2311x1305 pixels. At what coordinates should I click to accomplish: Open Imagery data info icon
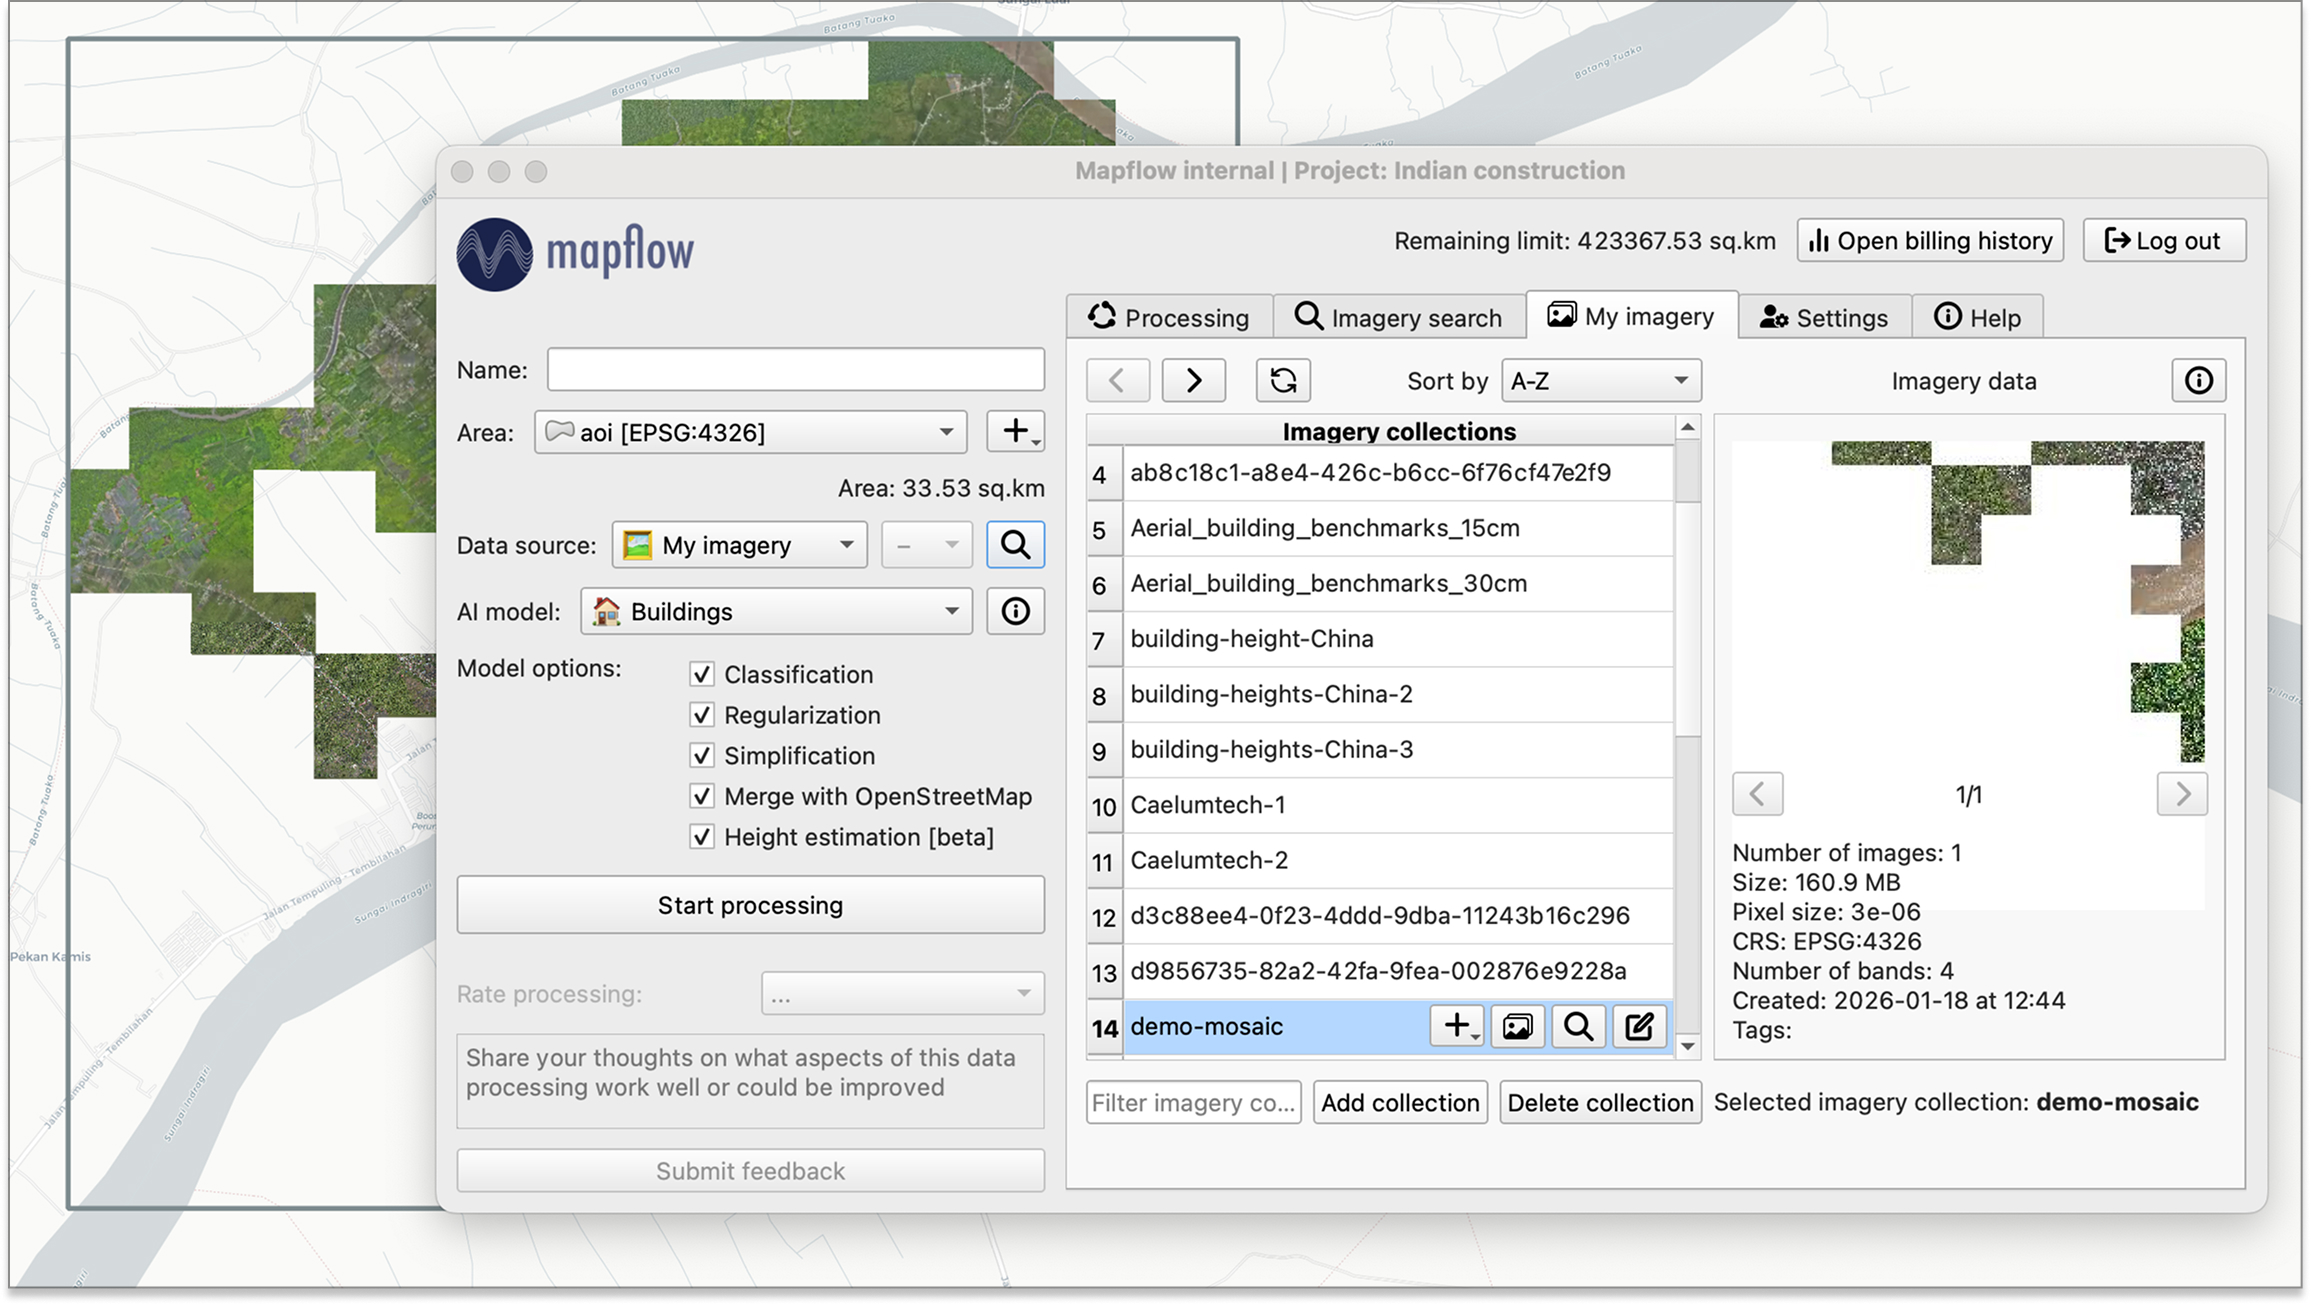point(2198,381)
